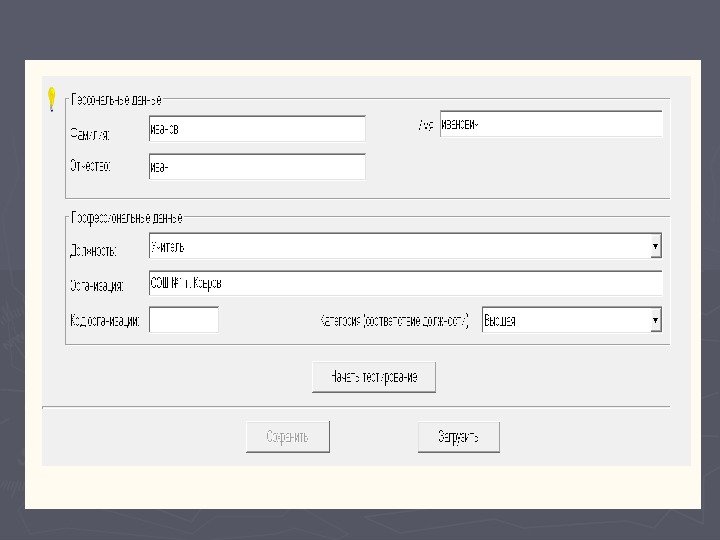720x540 pixels.
Task: Open the Категория combo box showing Высшая
Action: click(565, 320)
